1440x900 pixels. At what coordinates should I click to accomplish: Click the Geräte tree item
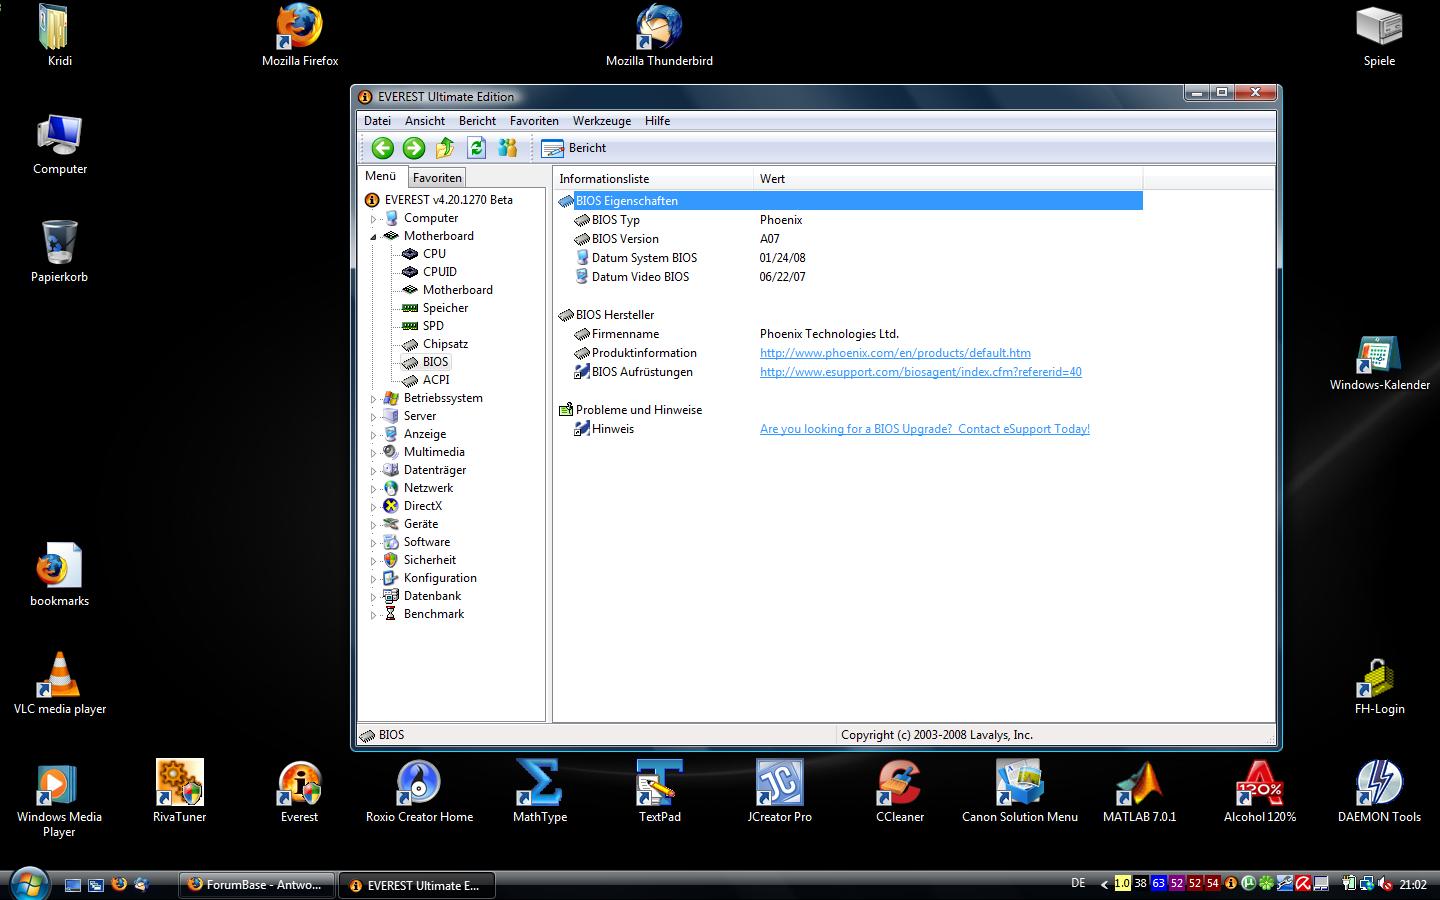[420, 524]
